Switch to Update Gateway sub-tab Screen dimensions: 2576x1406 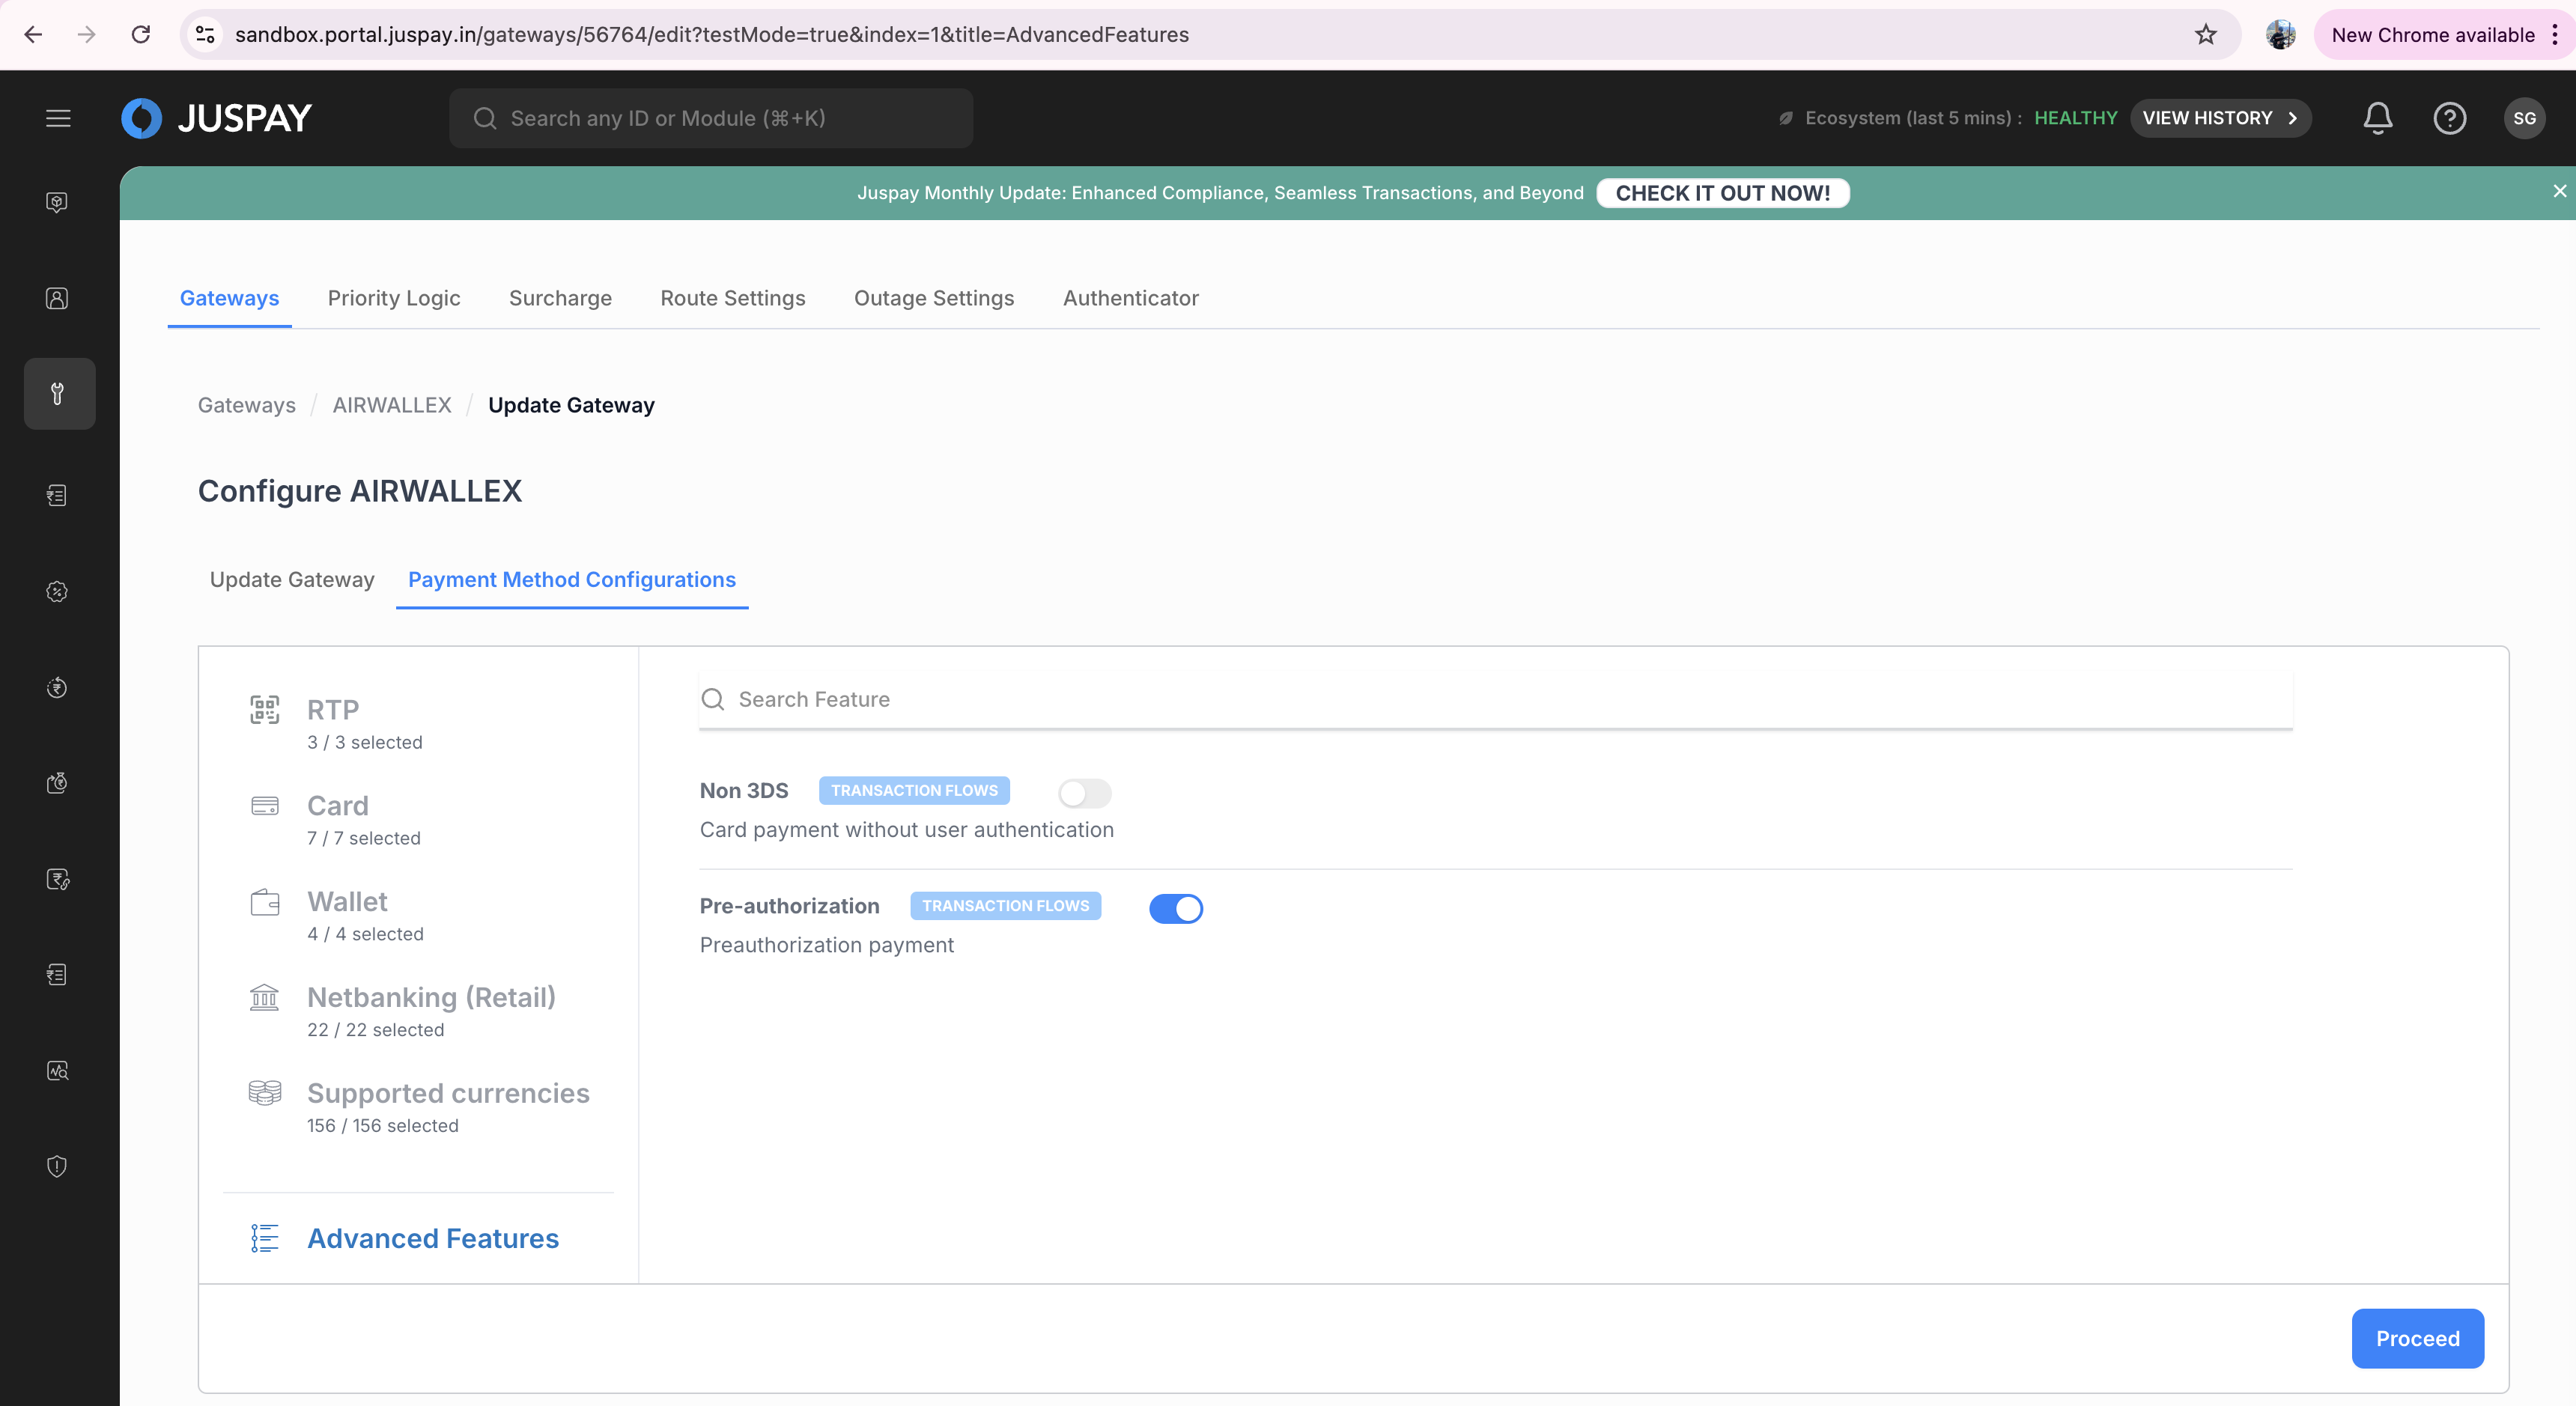coord(292,580)
